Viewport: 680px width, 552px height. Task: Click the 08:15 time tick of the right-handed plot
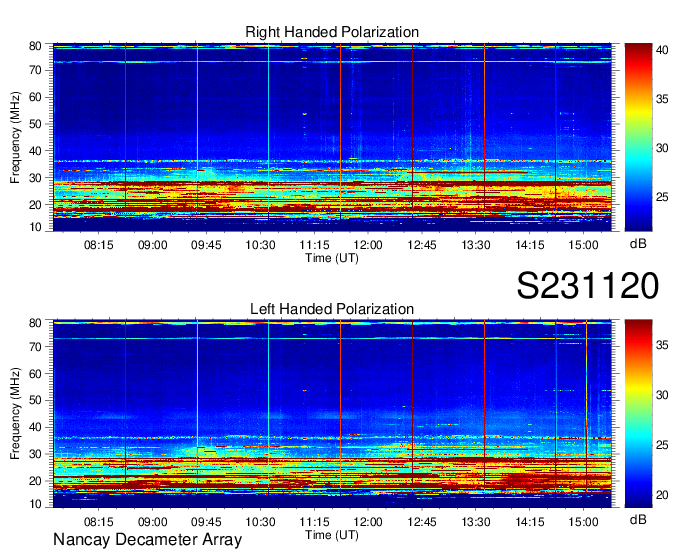click(x=98, y=245)
